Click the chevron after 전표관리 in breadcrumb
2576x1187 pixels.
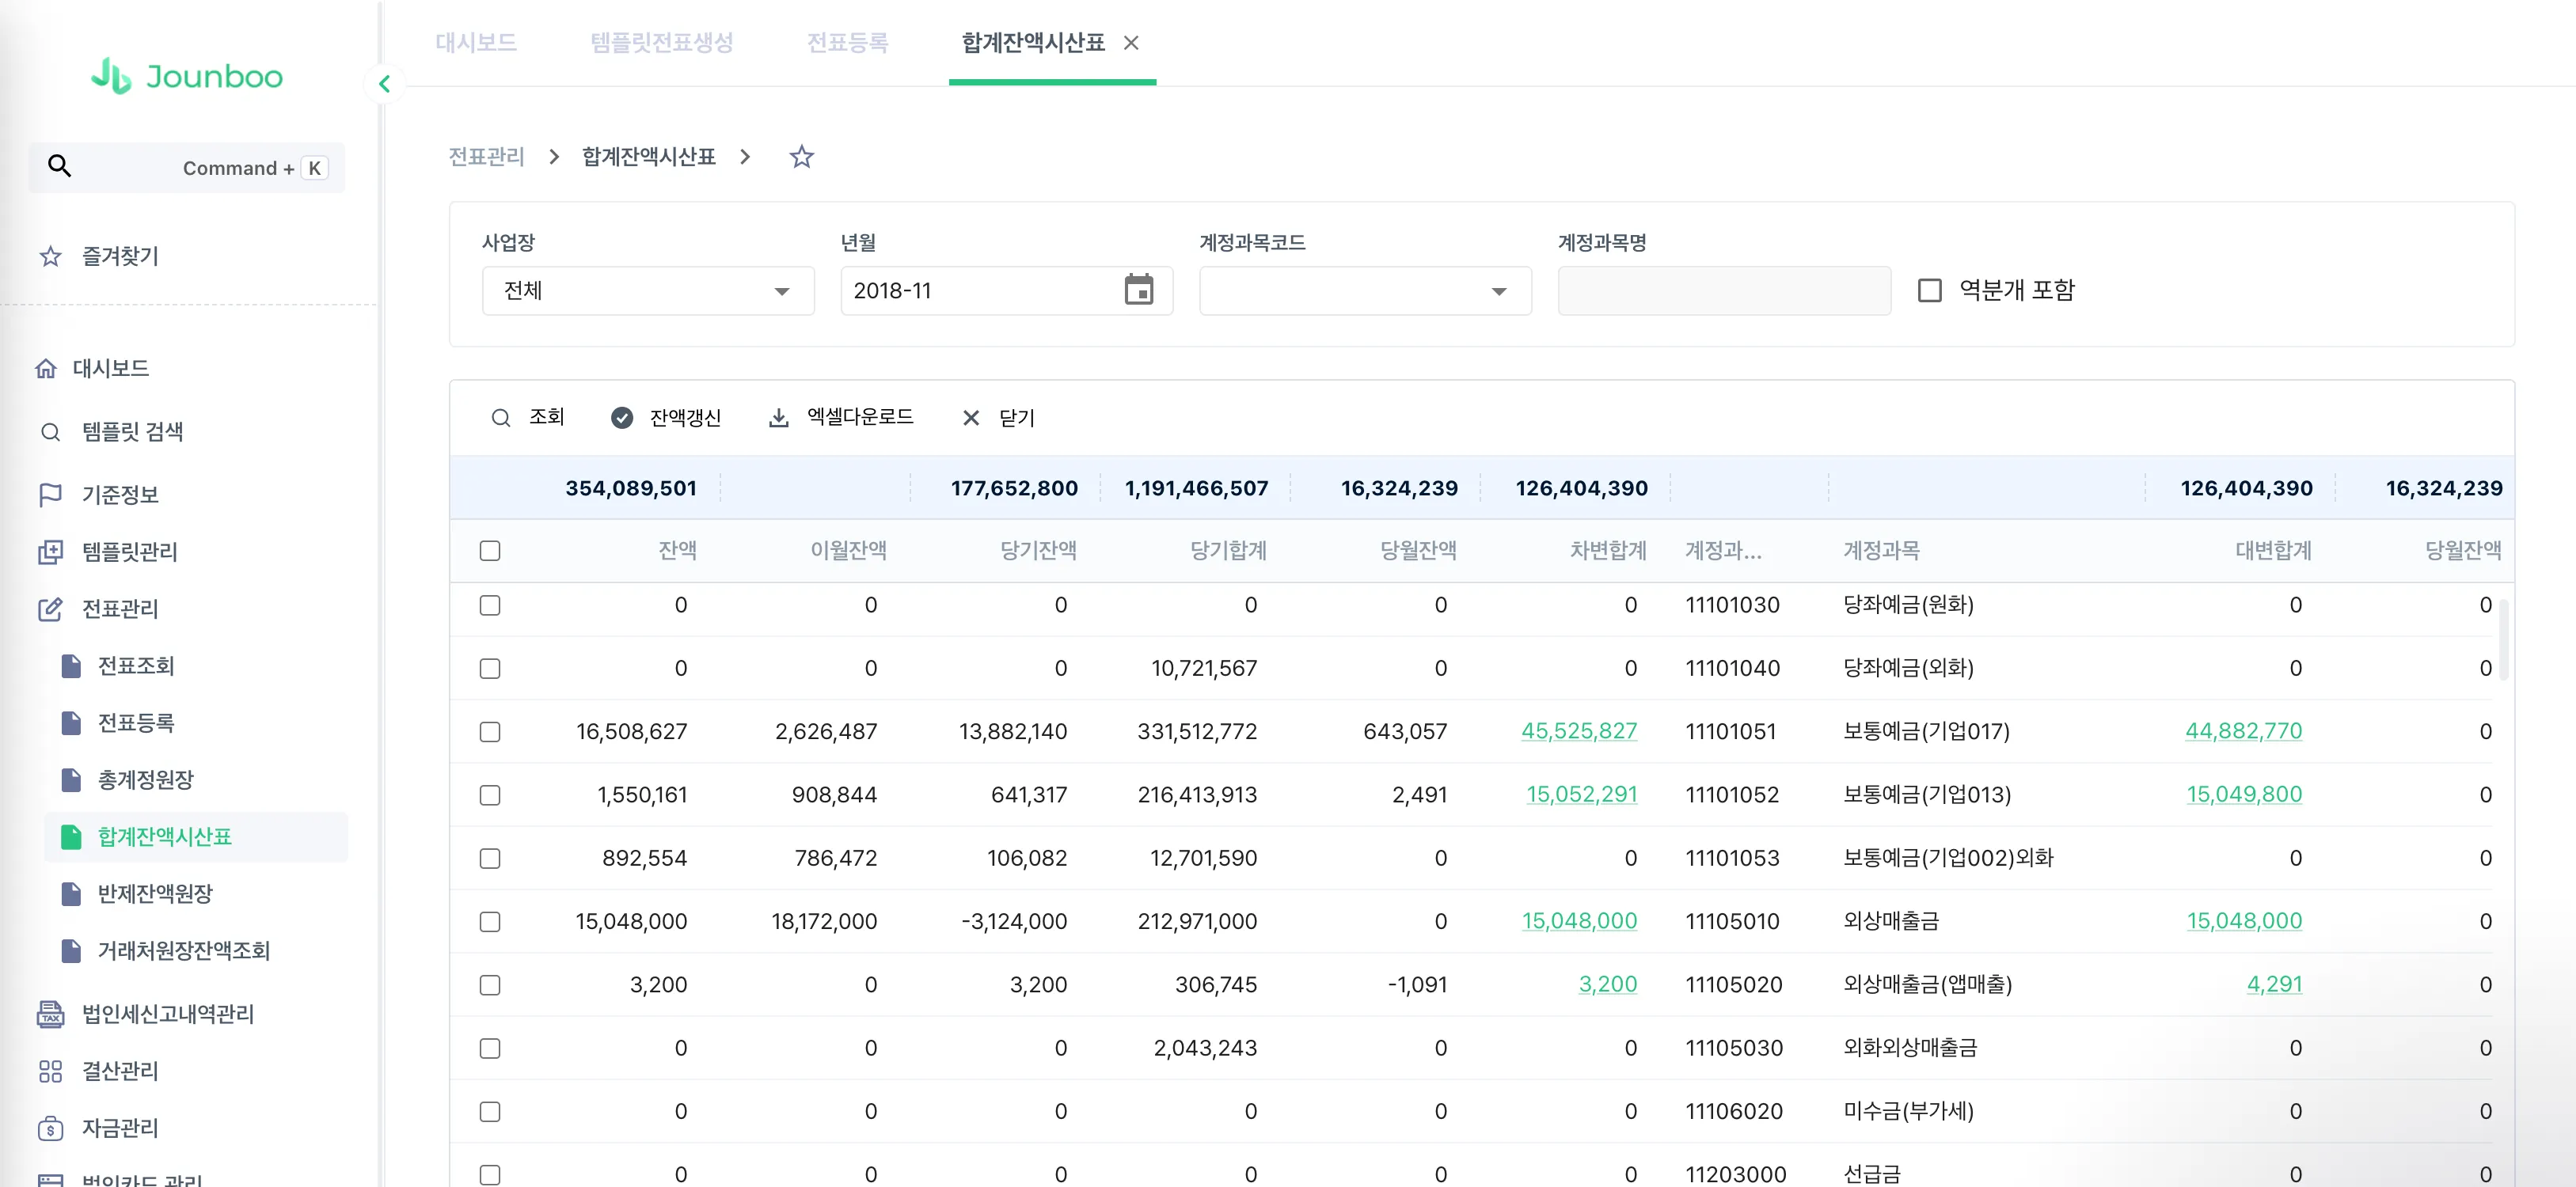point(554,157)
